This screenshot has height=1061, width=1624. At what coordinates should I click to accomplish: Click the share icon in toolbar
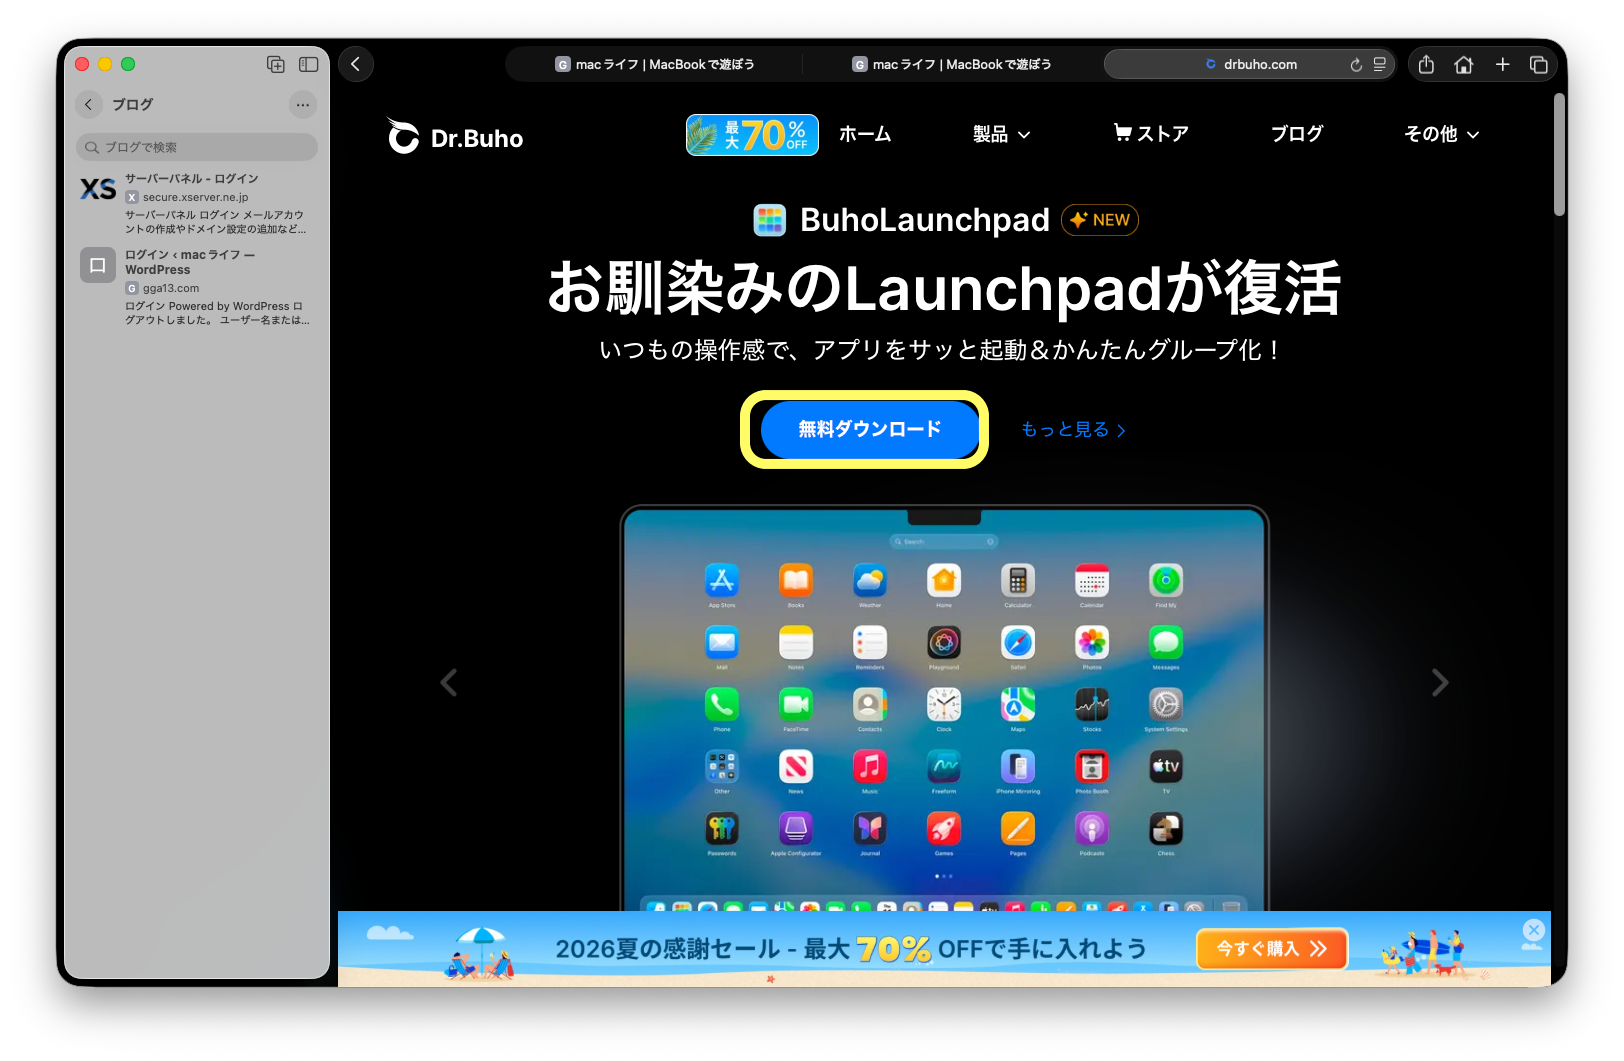tap(1426, 64)
